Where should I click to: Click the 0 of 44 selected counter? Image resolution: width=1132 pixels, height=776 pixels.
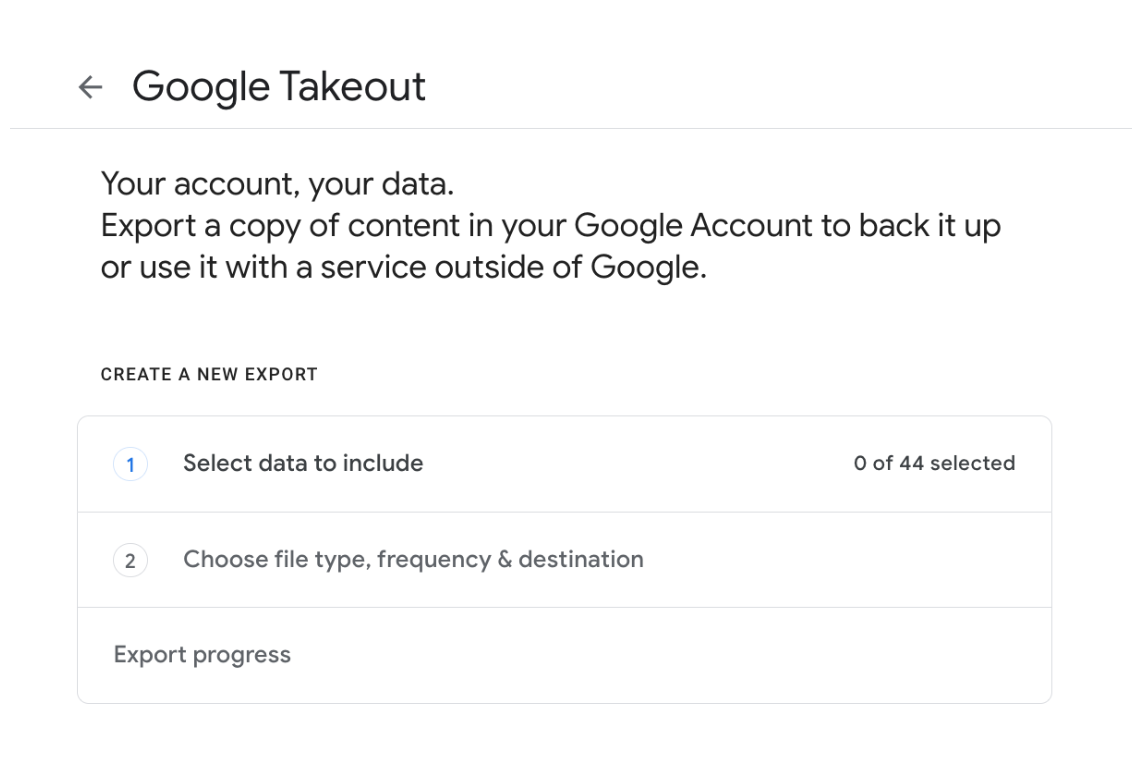click(934, 464)
